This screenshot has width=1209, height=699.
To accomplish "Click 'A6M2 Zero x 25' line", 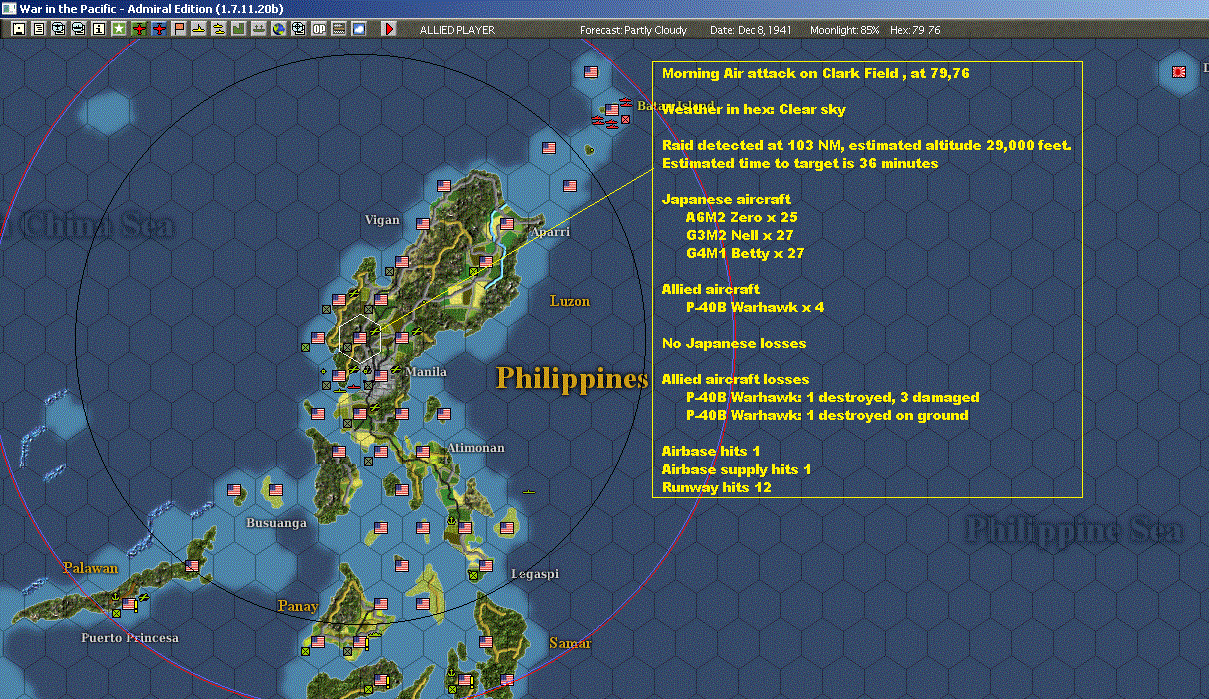I will (742, 216).
